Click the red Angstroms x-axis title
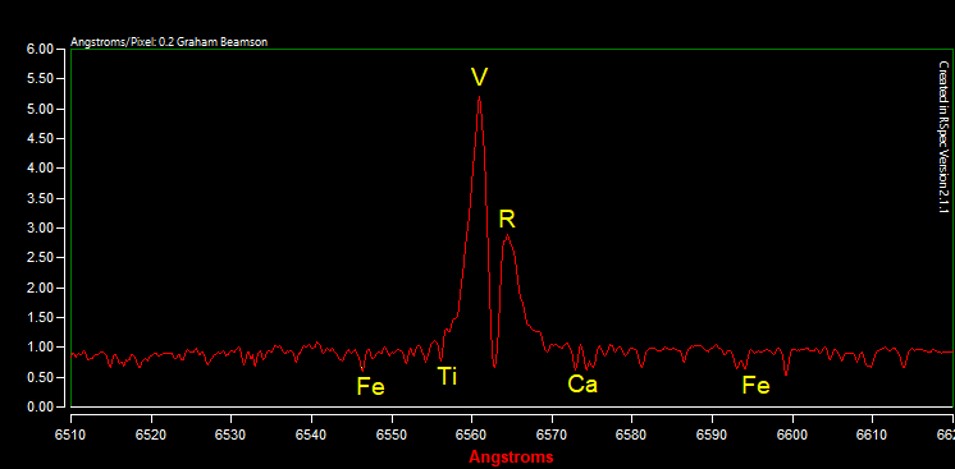Image resolution: width=955 pixels, height=469 pixels. click(511, 457)
